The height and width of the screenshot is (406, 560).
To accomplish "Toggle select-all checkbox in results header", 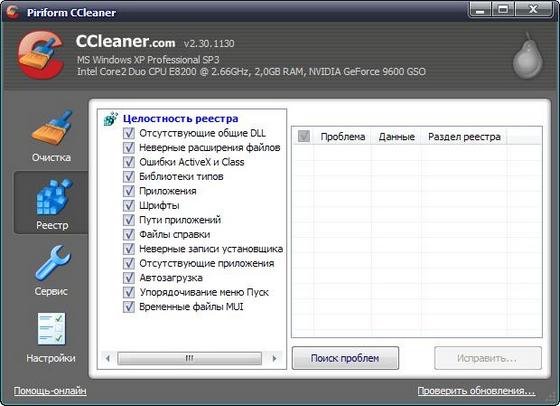I will 304,136.
